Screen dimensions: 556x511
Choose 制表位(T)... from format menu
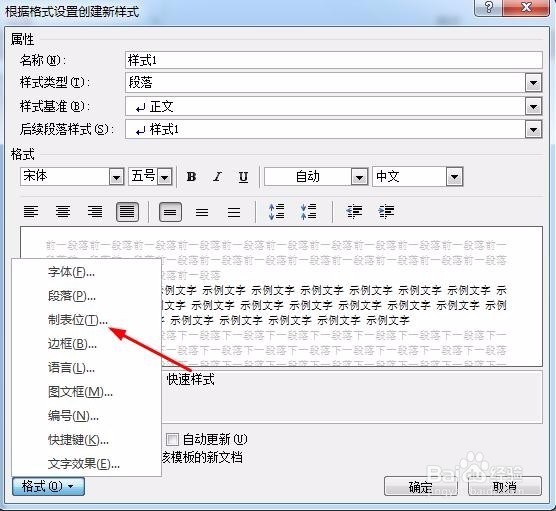(87, 320)
